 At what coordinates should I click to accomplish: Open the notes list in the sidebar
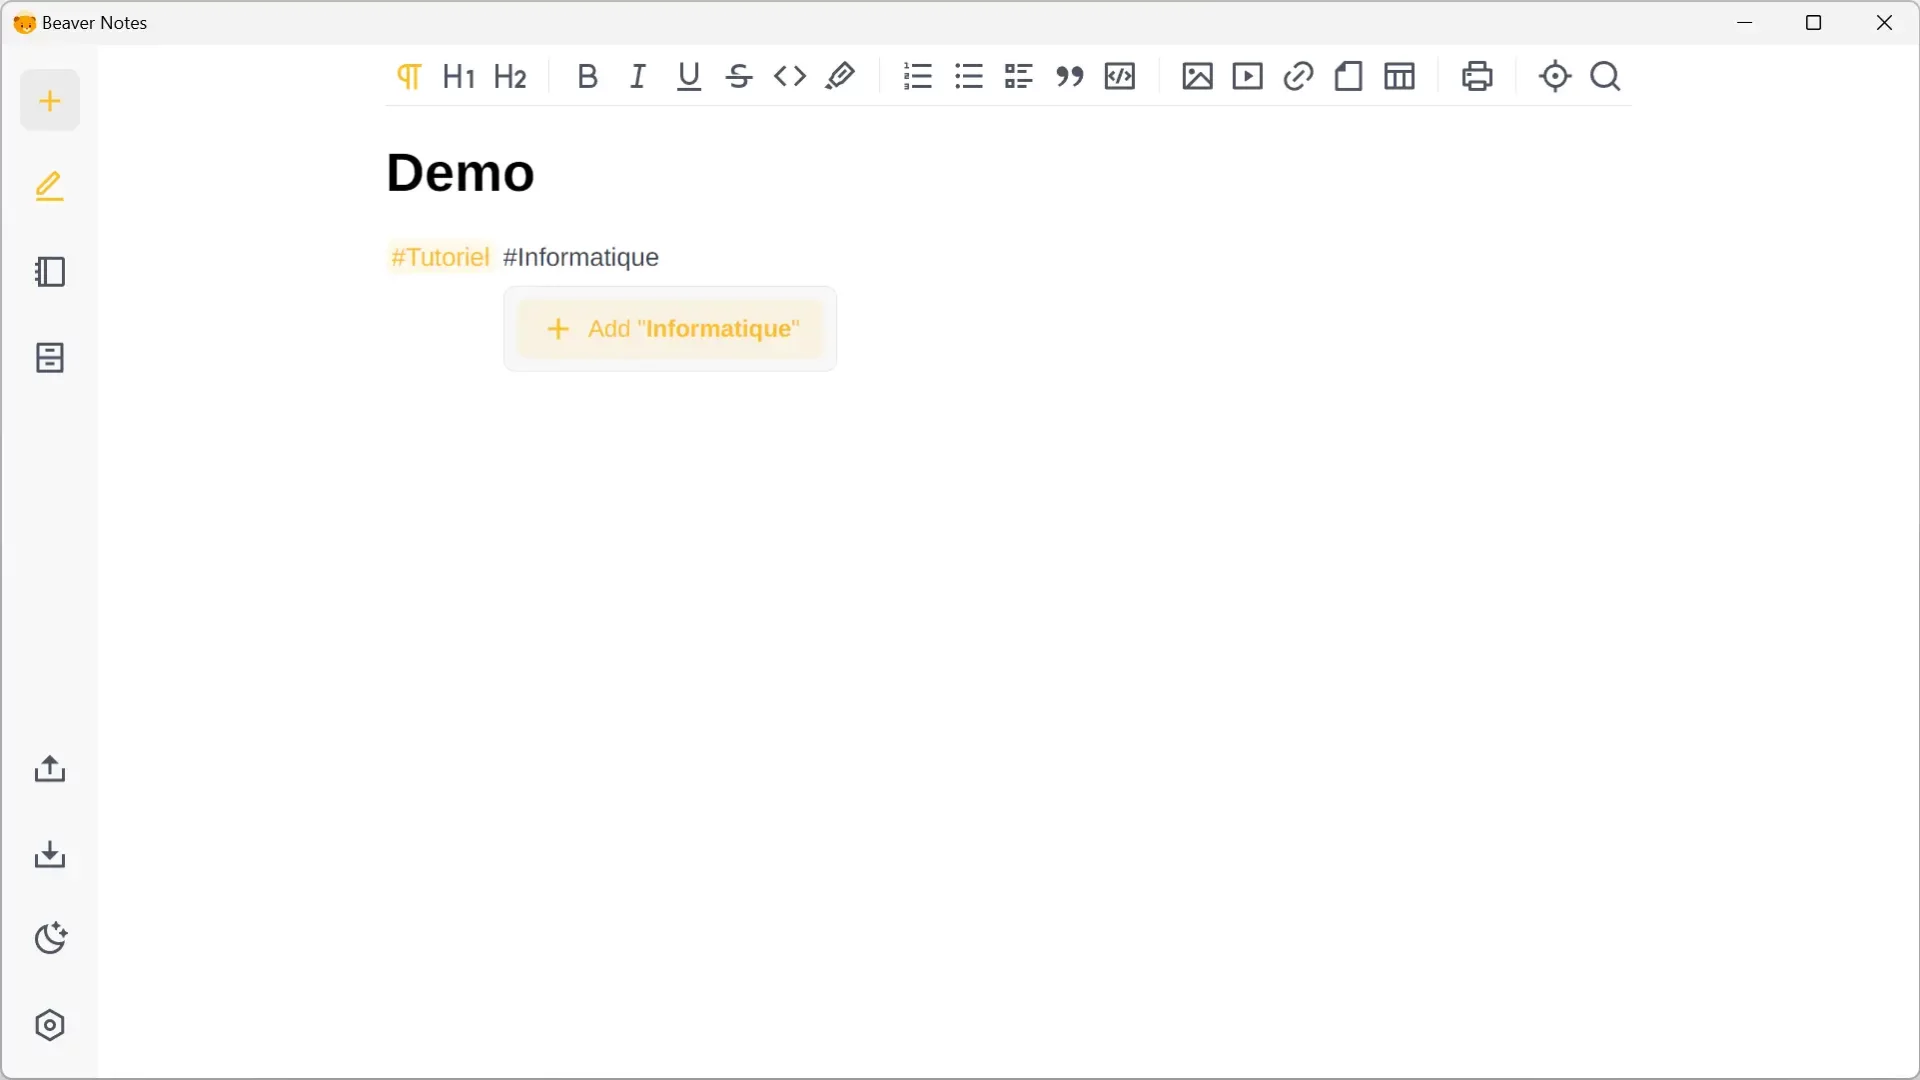50,272
